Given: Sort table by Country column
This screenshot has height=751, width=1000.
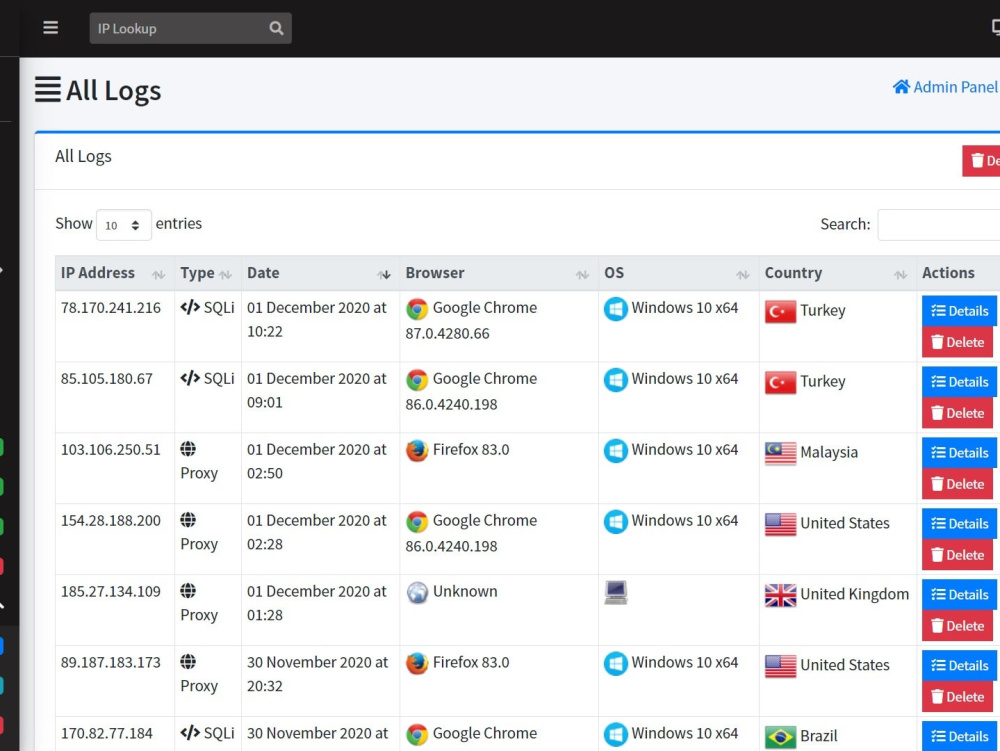Looking at the screenshot, I should click(x=837, y=273).
